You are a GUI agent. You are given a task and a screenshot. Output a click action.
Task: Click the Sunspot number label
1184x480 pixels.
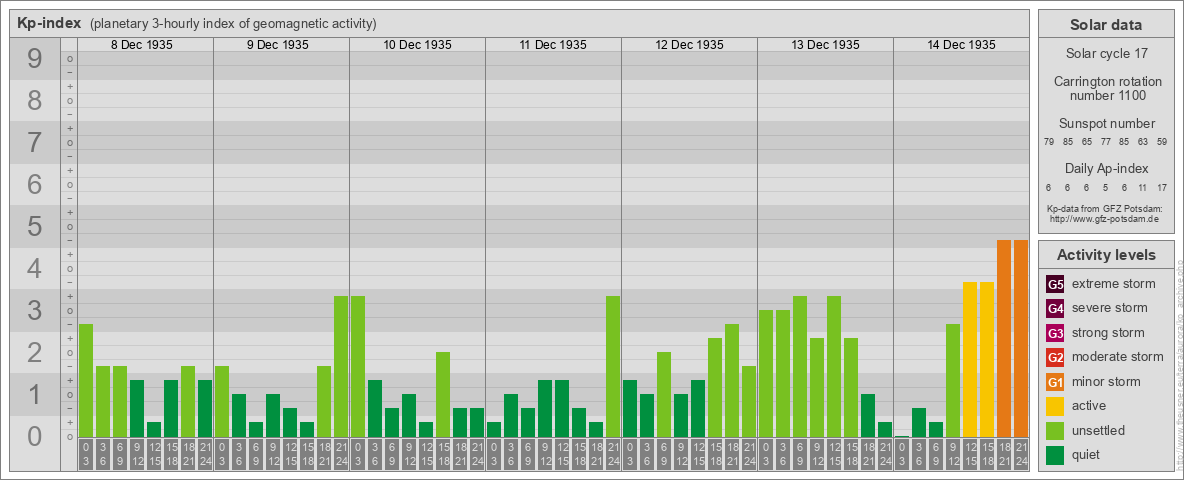coord(1106,124)
